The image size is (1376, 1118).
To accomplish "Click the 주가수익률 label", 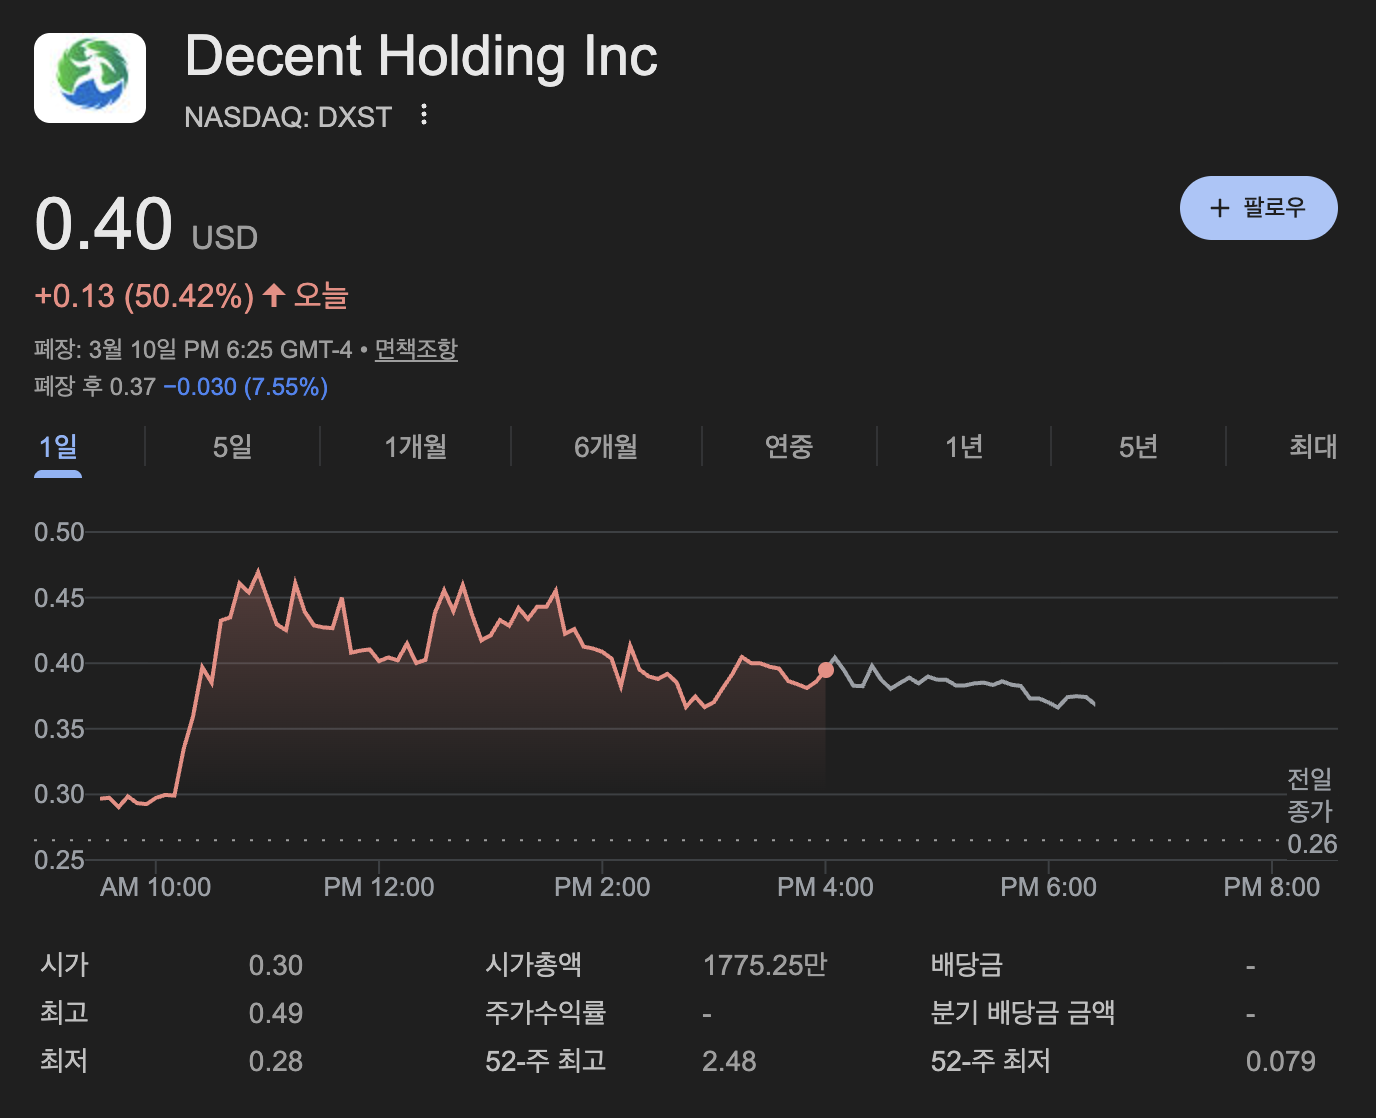I will point(545,1013).
